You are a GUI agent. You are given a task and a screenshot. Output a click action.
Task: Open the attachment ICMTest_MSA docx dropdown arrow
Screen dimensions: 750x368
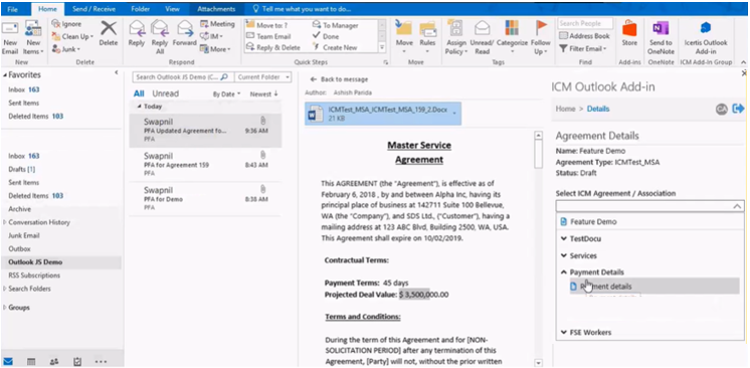[x=453, y=113]
